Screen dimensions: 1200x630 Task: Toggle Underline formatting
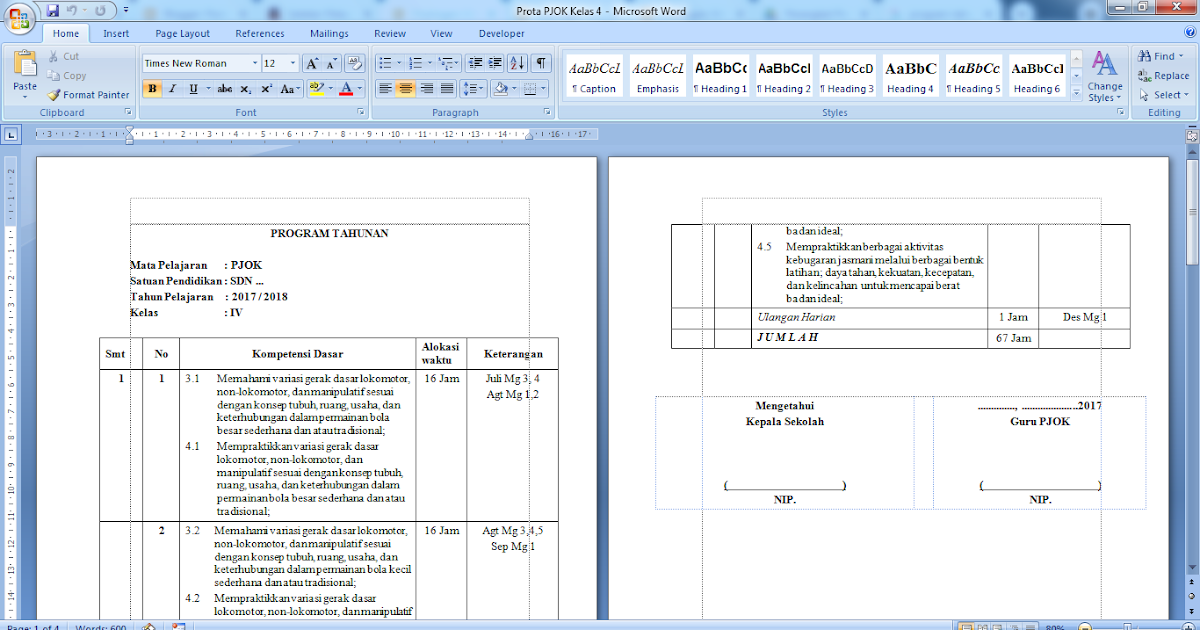(196, 89)
